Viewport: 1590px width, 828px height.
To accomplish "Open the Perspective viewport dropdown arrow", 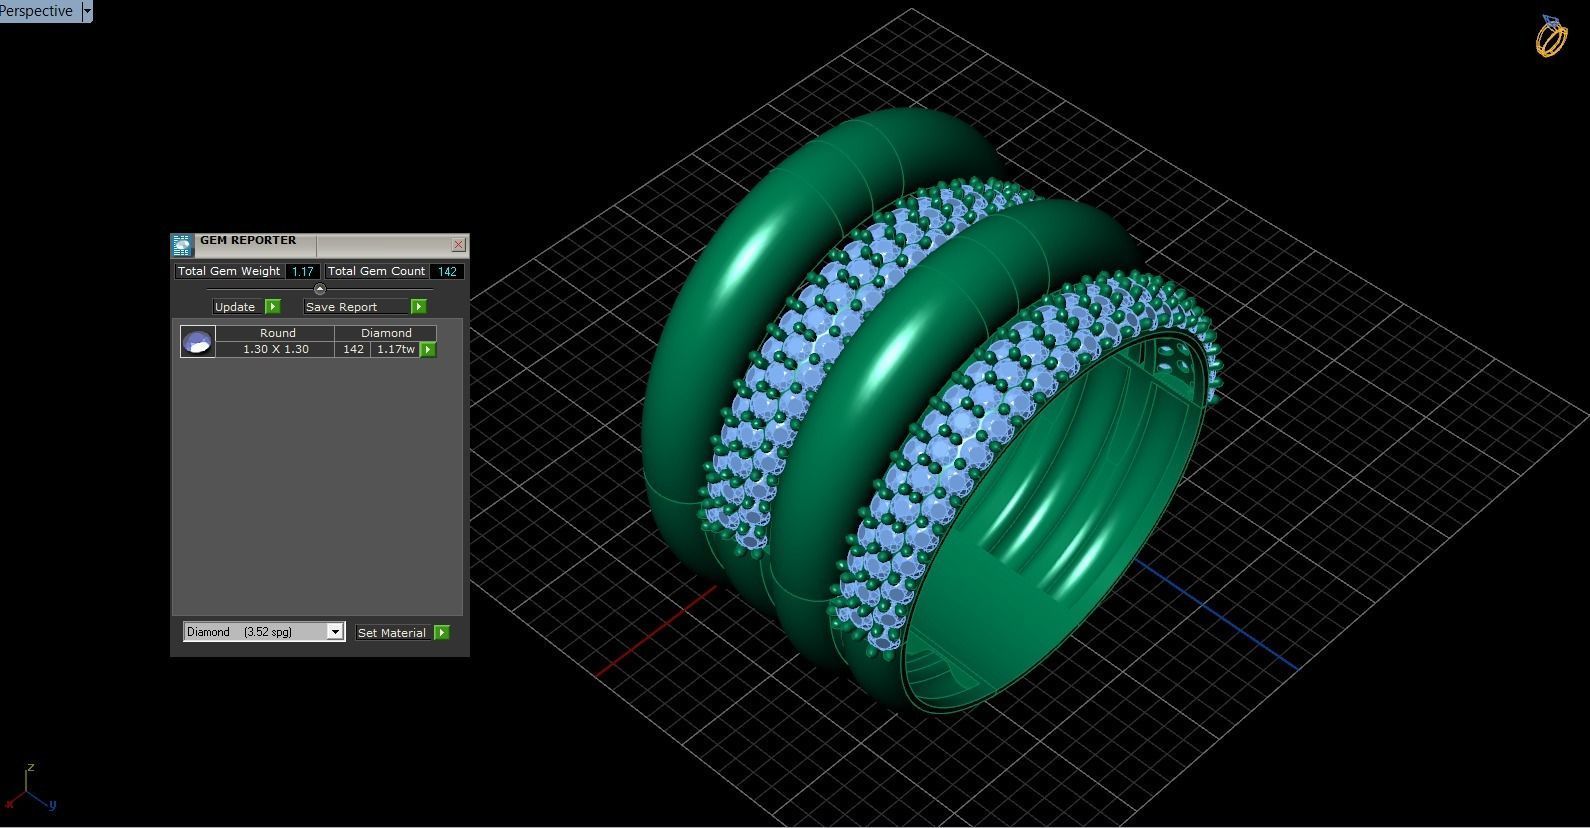I will tap(87, 11).
